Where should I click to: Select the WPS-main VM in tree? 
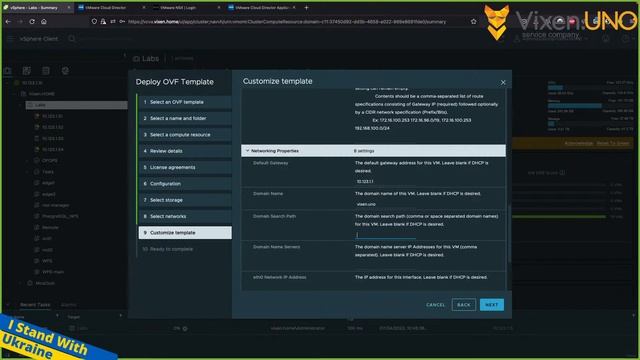pyautogui.click(x=53, y=272)
